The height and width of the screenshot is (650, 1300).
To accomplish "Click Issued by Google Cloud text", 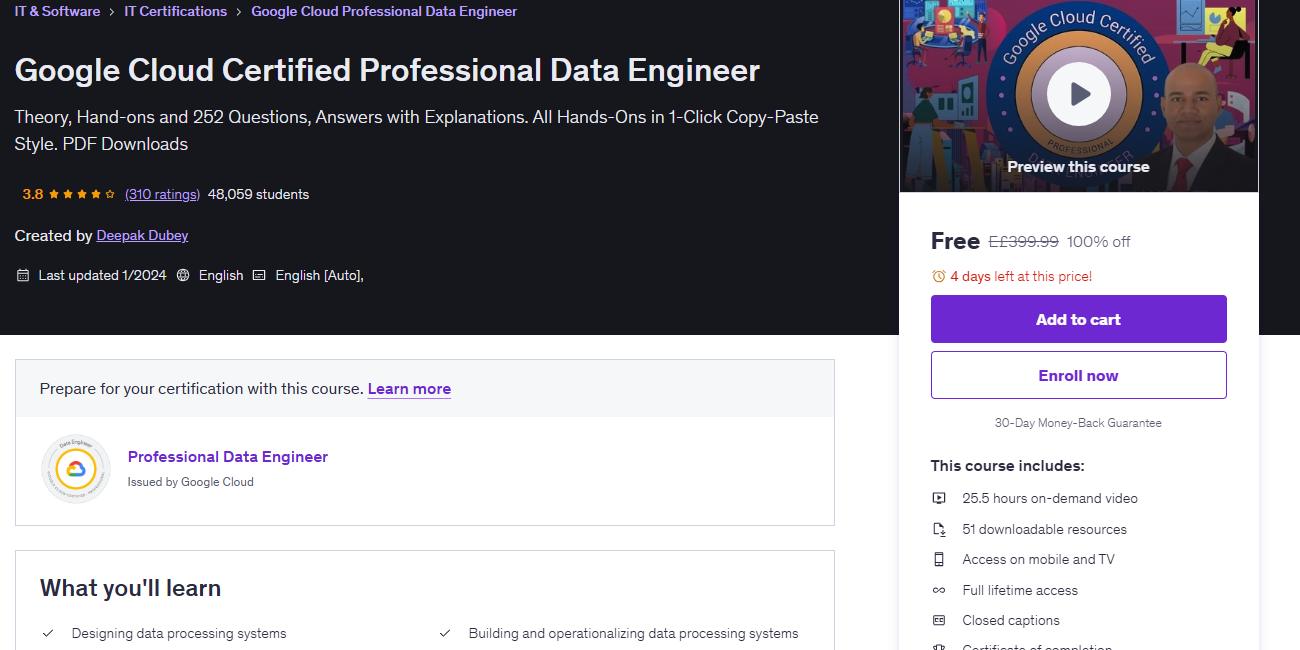I will click(x=190, y=482).
